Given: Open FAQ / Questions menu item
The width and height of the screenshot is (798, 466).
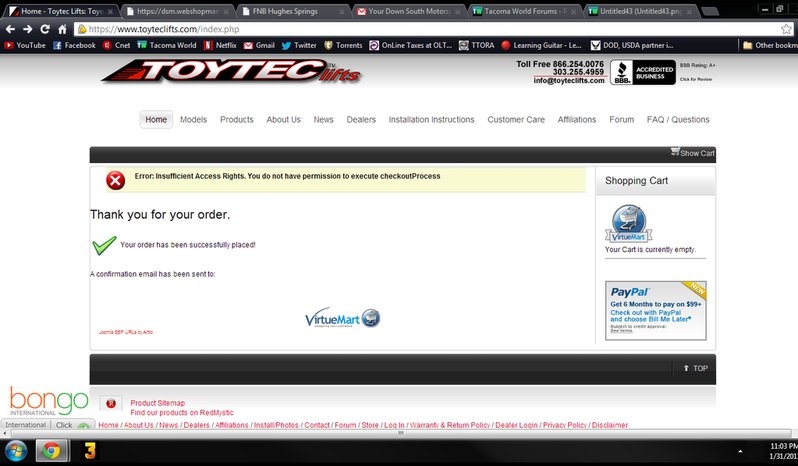Looking at the screenshot, I should point(678,120).
